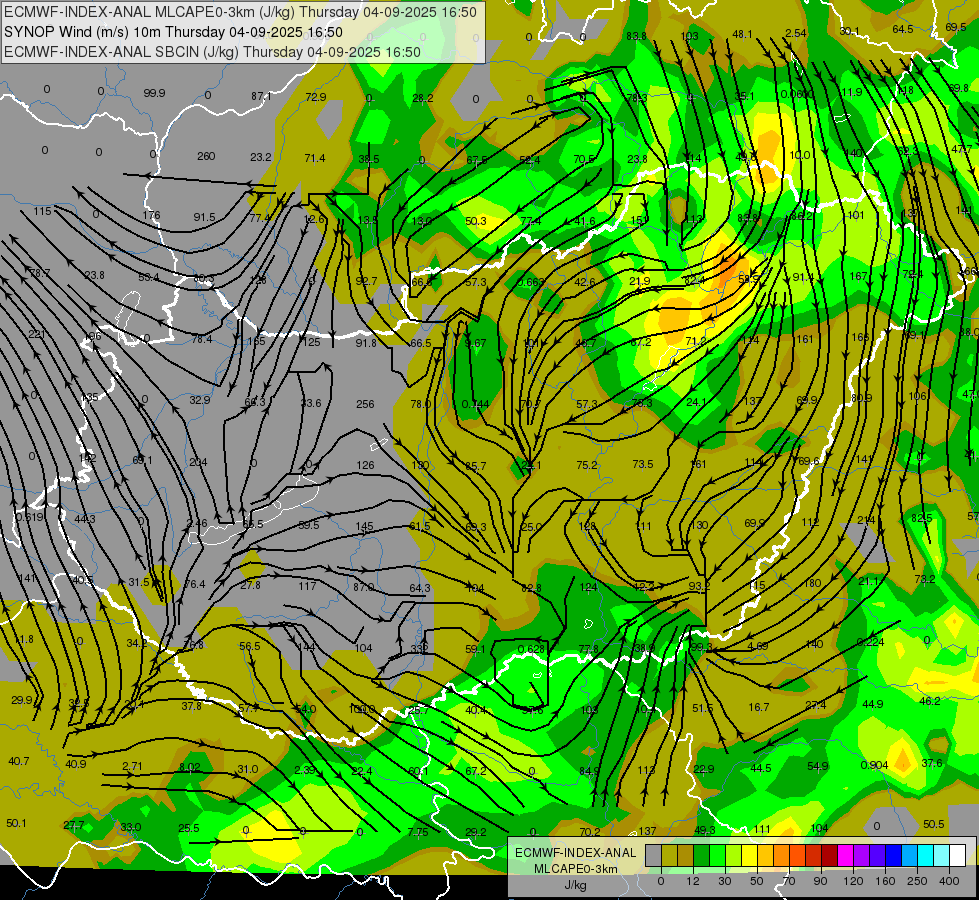Click the map value 0.744

pos(475,404)
